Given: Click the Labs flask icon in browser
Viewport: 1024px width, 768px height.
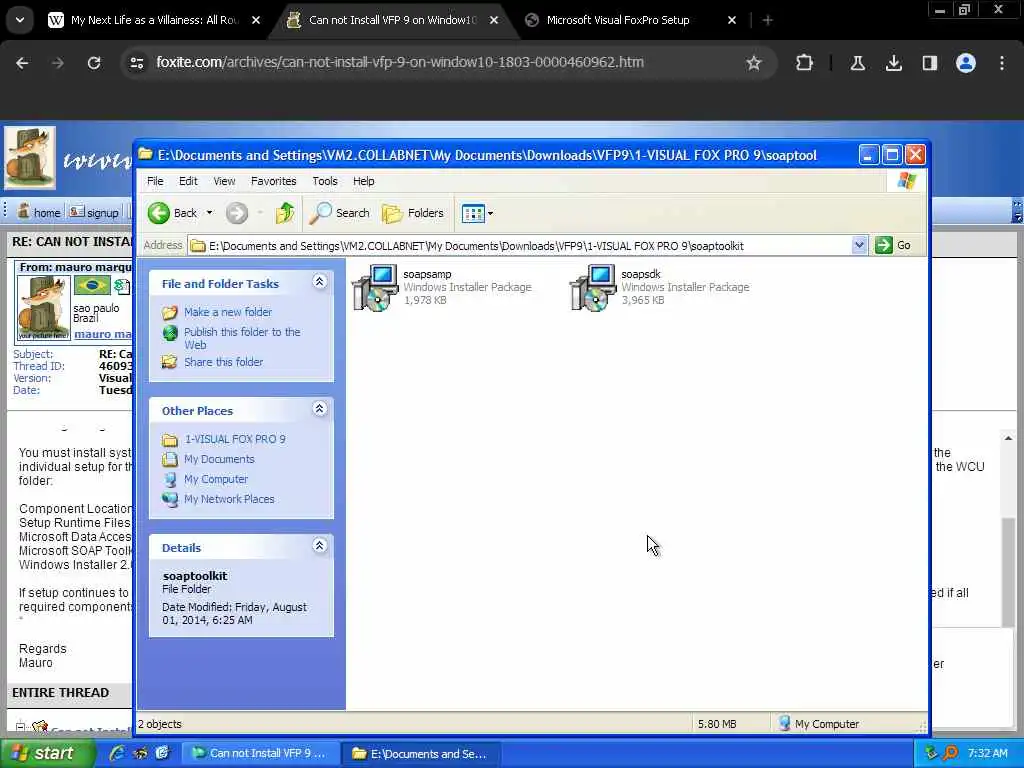Looking at the screenshot, I should pos(858,63).
